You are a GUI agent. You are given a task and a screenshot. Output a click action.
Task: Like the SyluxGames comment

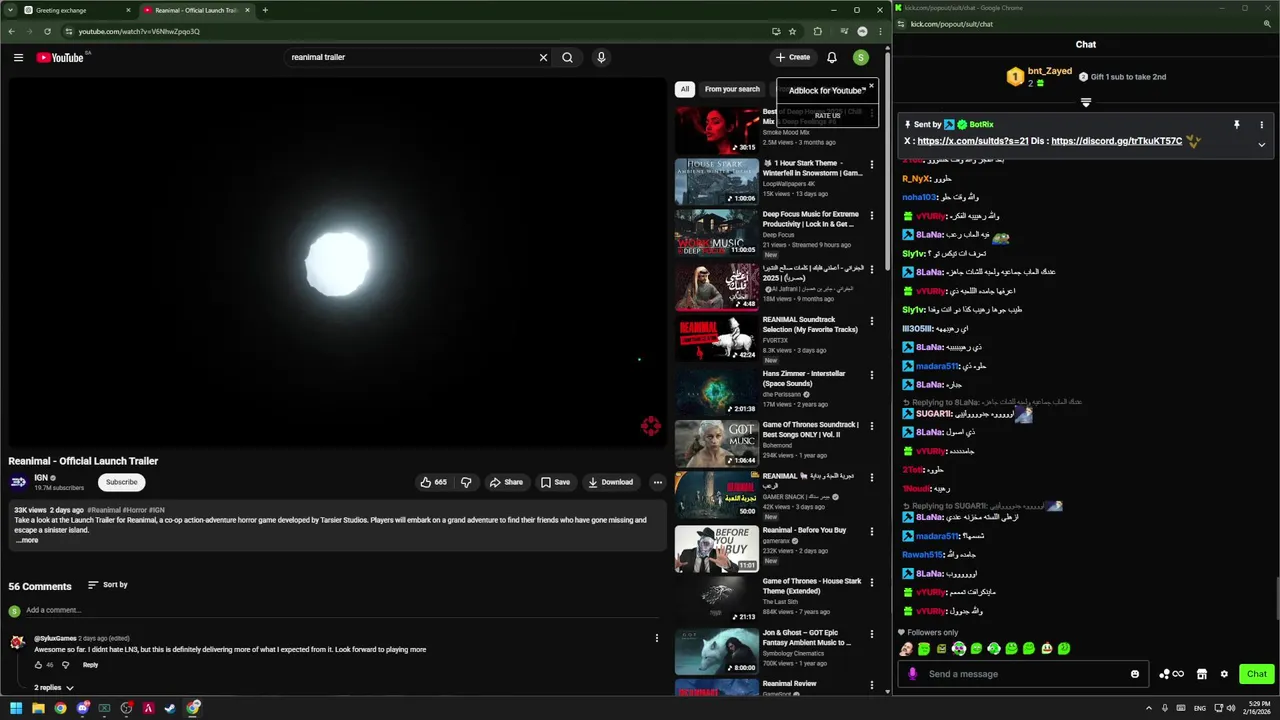39,665
